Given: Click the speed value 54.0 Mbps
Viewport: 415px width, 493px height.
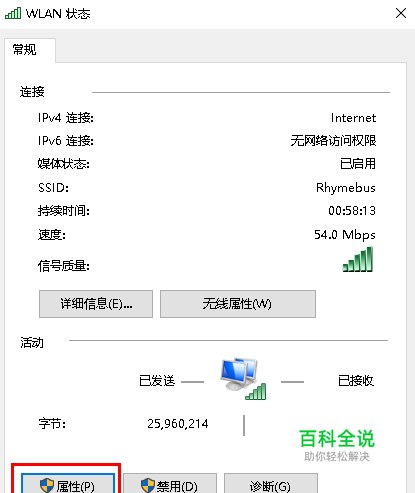Looking at the screenshot, I should pyautogui.click(x=345, y=235).
